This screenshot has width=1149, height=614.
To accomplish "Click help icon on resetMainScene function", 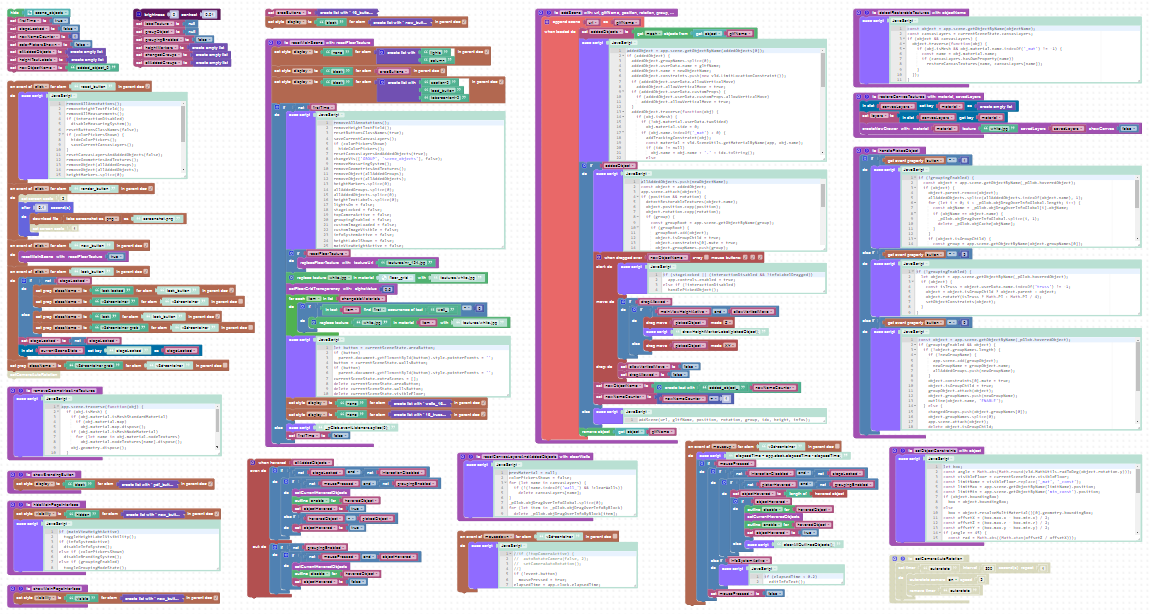I will click(x=279, y=42).
